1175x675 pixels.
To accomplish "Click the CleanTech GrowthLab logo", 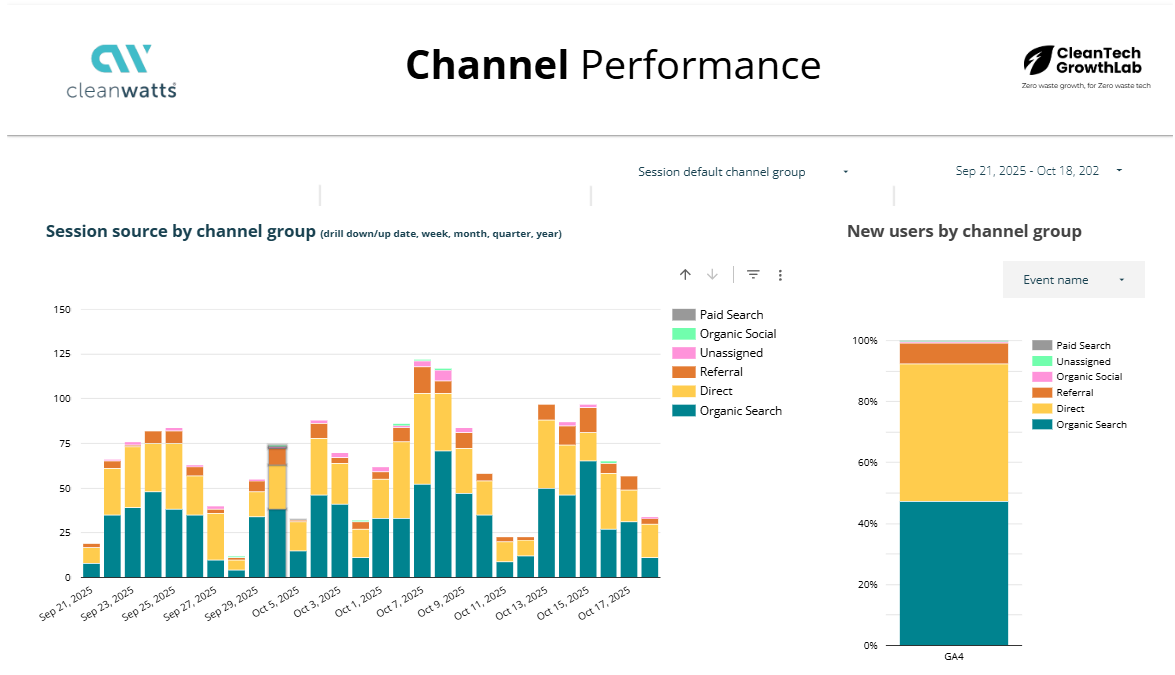I will [1086, 67].
